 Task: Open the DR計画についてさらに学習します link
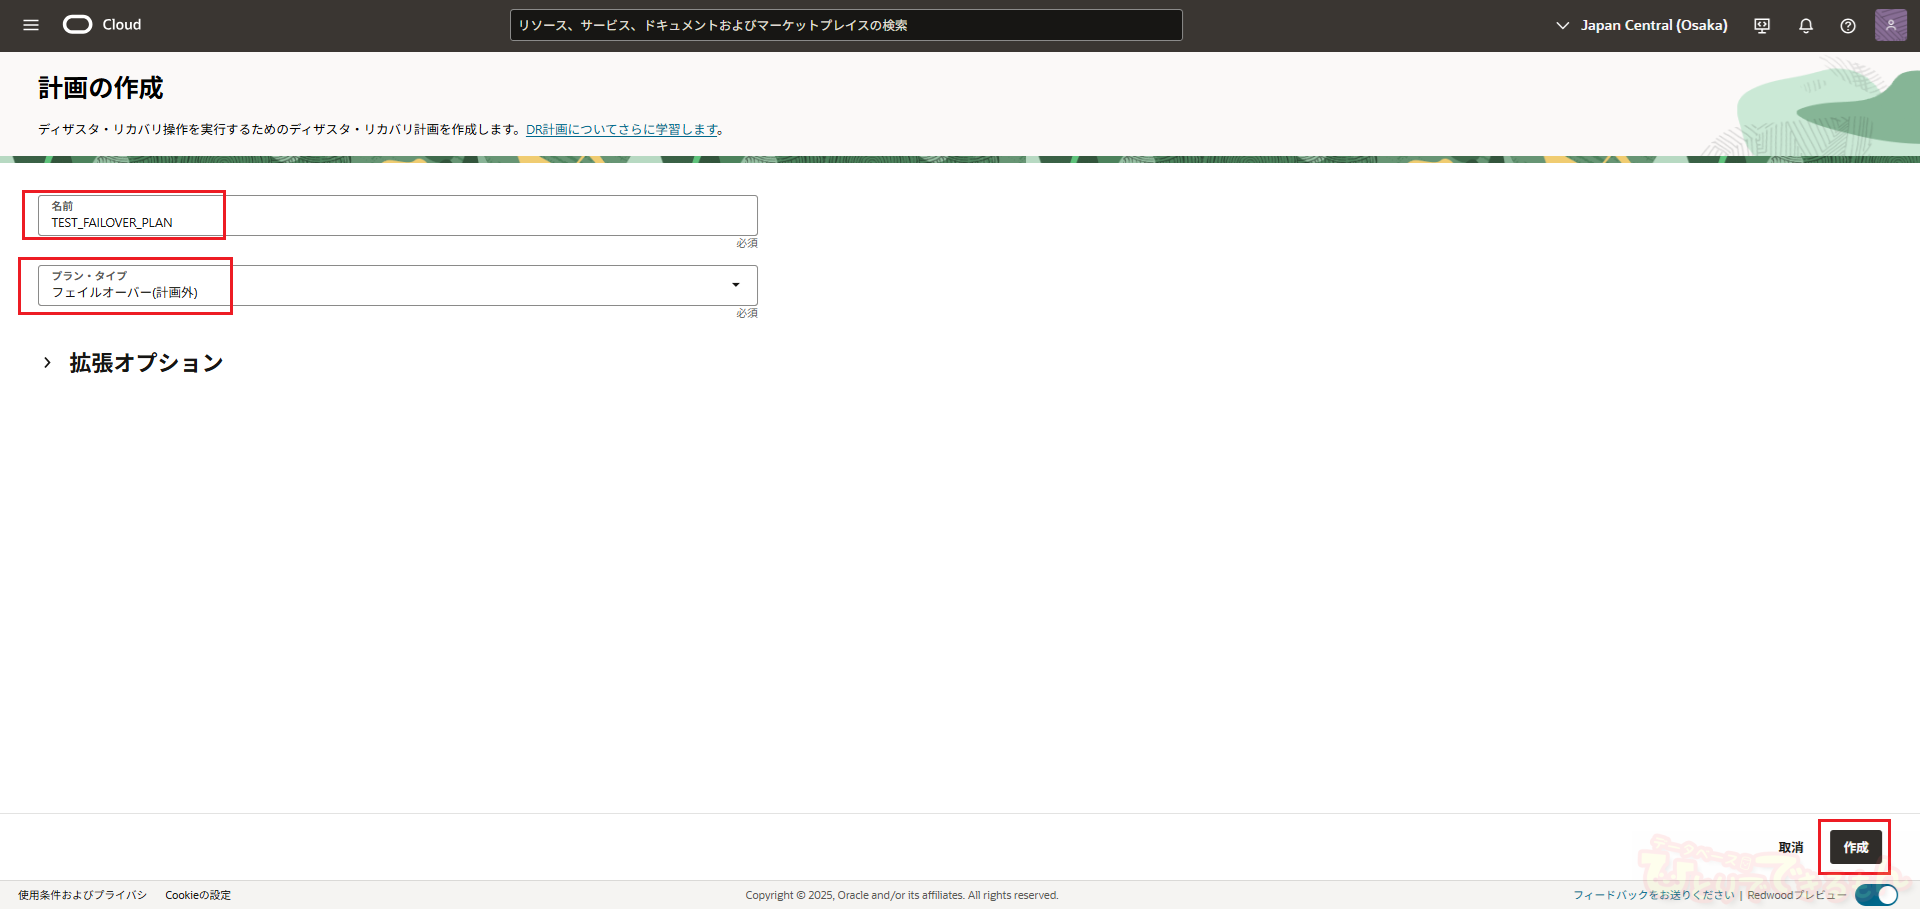(622, 129)
